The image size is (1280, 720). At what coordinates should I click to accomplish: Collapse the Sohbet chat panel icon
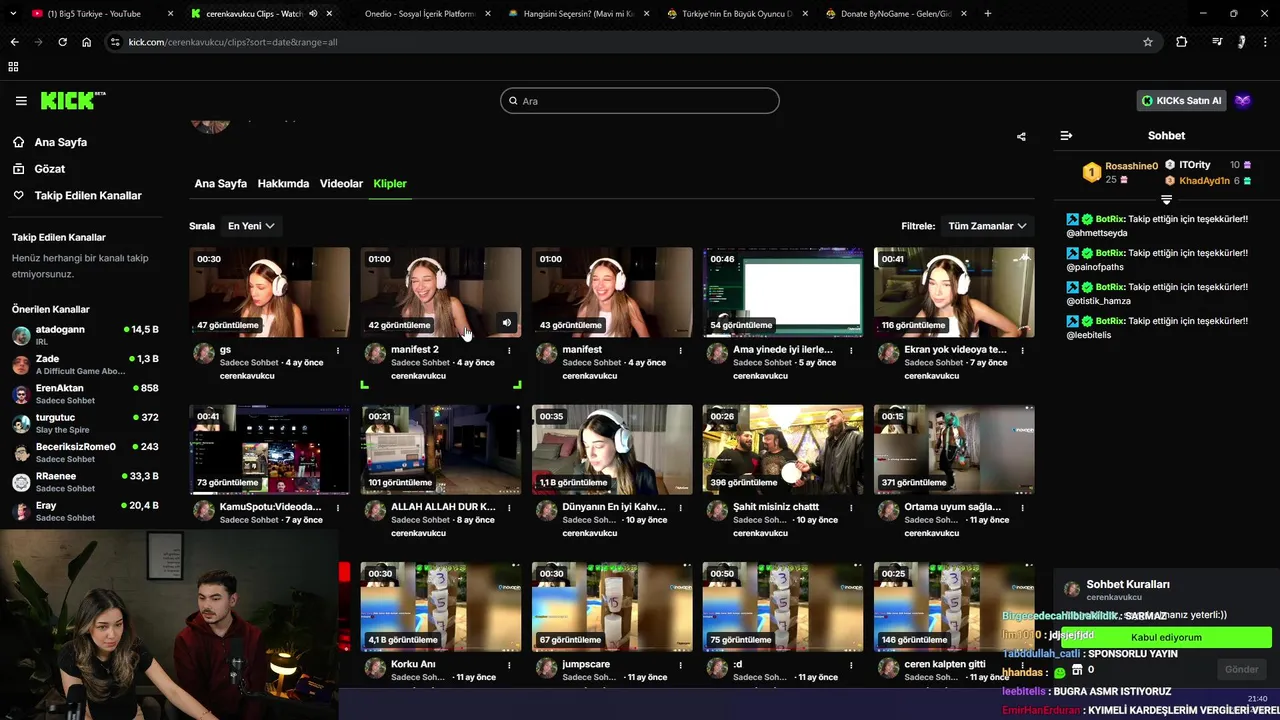(x=1066, y=136)
